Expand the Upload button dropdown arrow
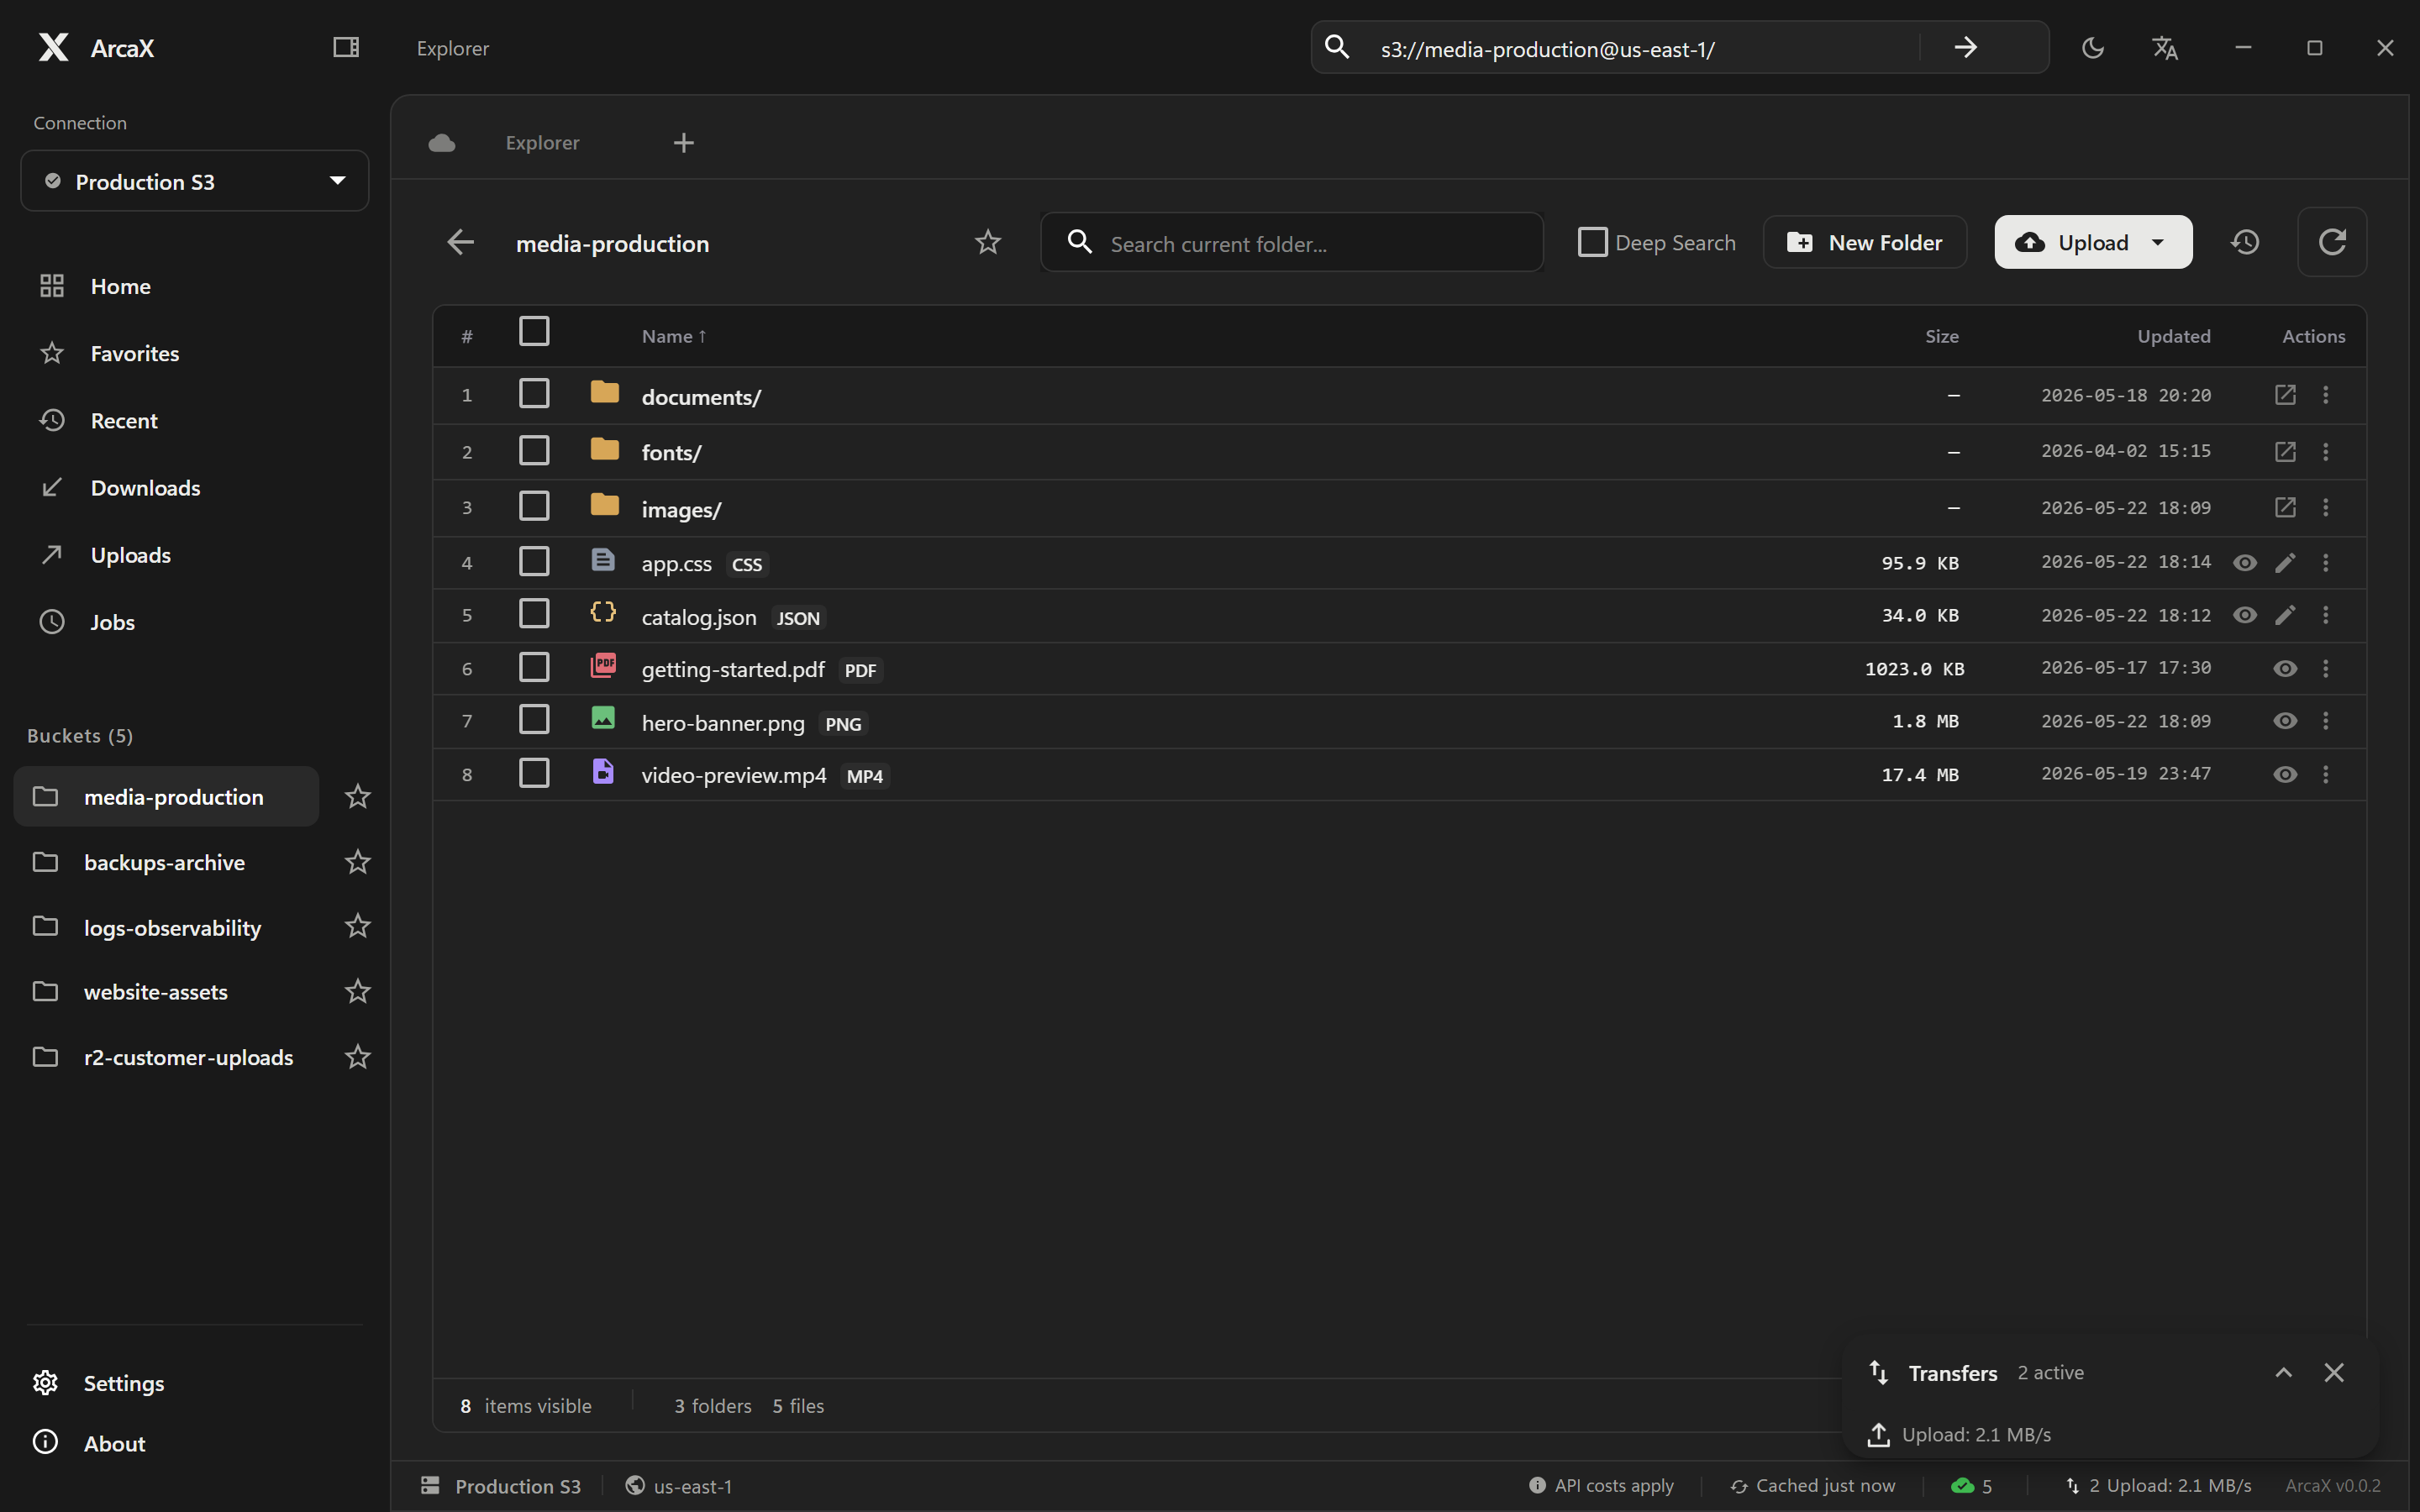This screenshot has height=1512, width=2420. pyautogui.click(x=2158, y=242)
